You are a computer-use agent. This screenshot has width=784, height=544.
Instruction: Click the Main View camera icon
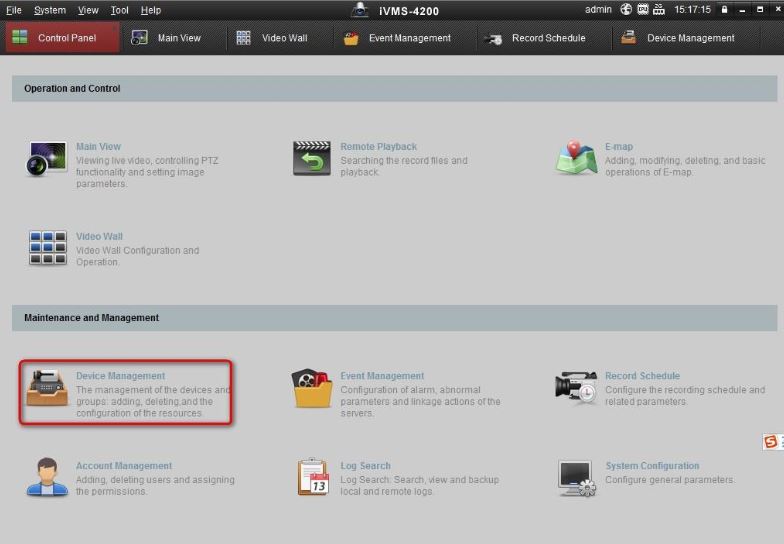[46, 158]
